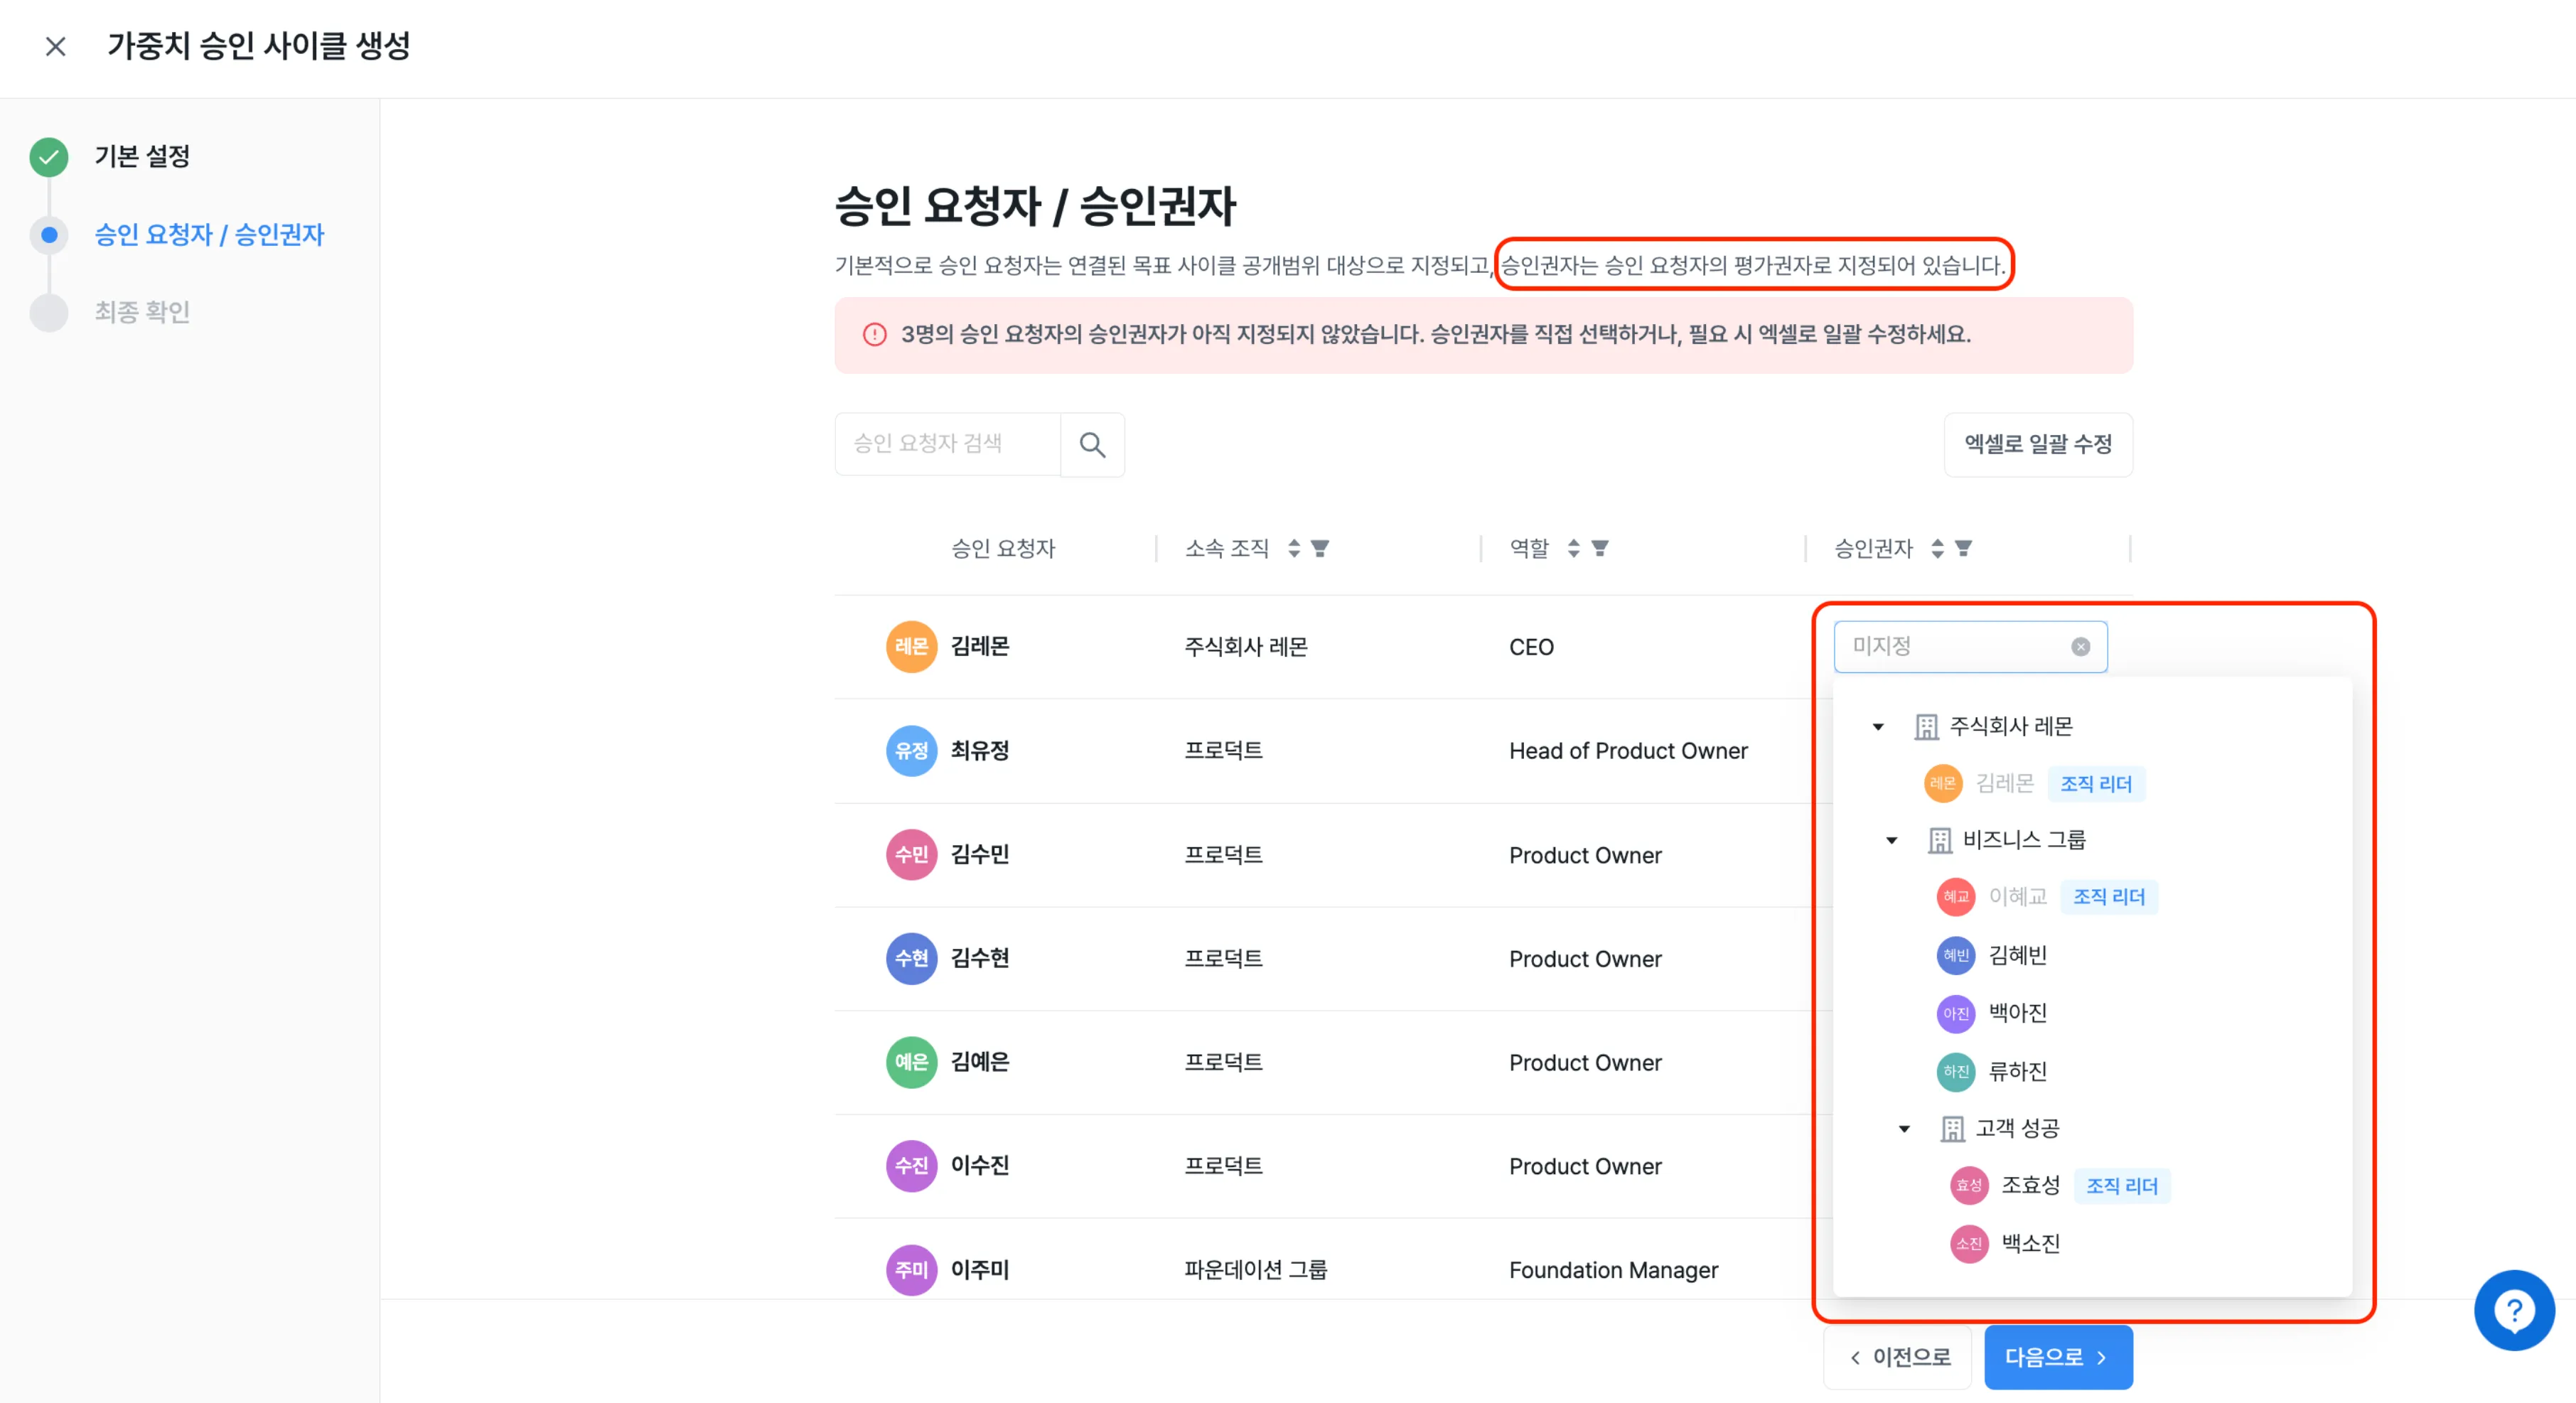Image resolution: width=2576 pixels, height=1403 pixels.
Task: Sort the 승인권자 column
Action: [1937, 548]
